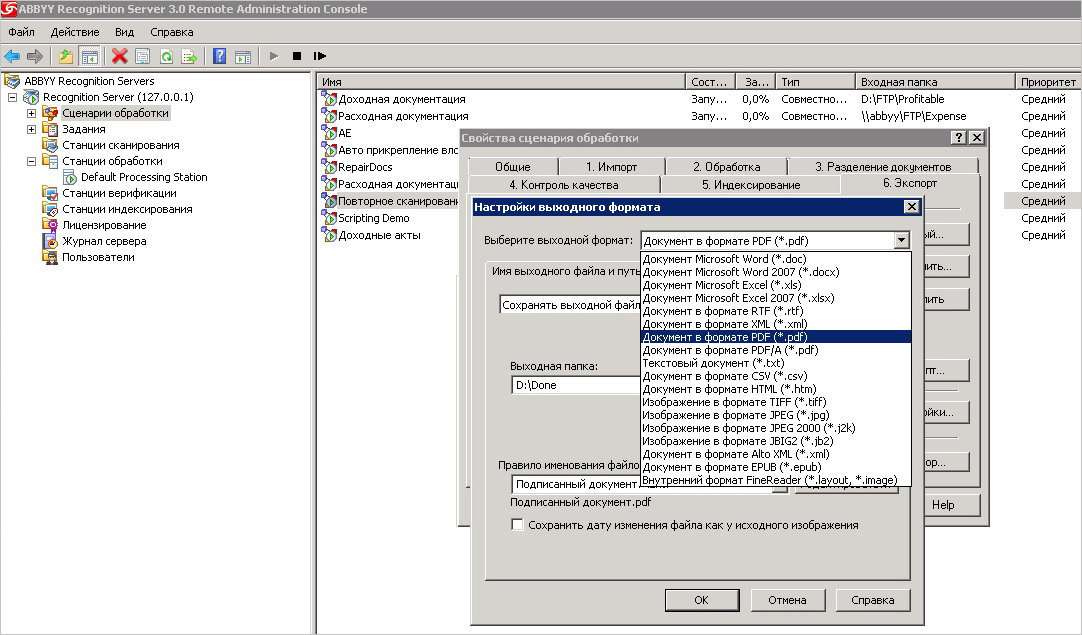This screenshot has width=1082, height=635.
Task: Click the Лицензирование icon in the tree
Action: (50, 224)
